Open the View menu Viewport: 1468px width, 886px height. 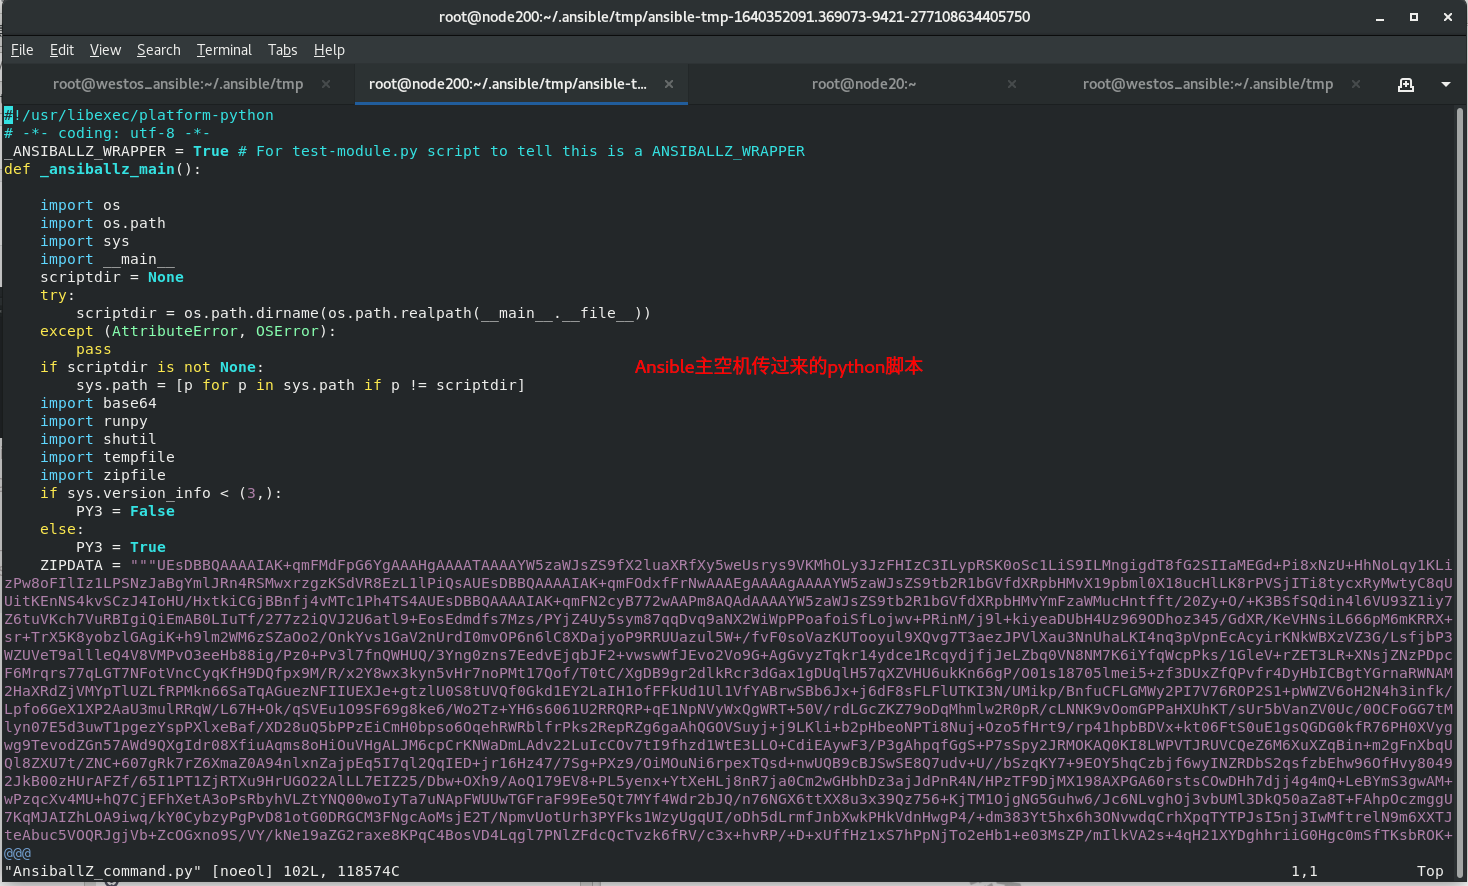(x=105, y=50)
